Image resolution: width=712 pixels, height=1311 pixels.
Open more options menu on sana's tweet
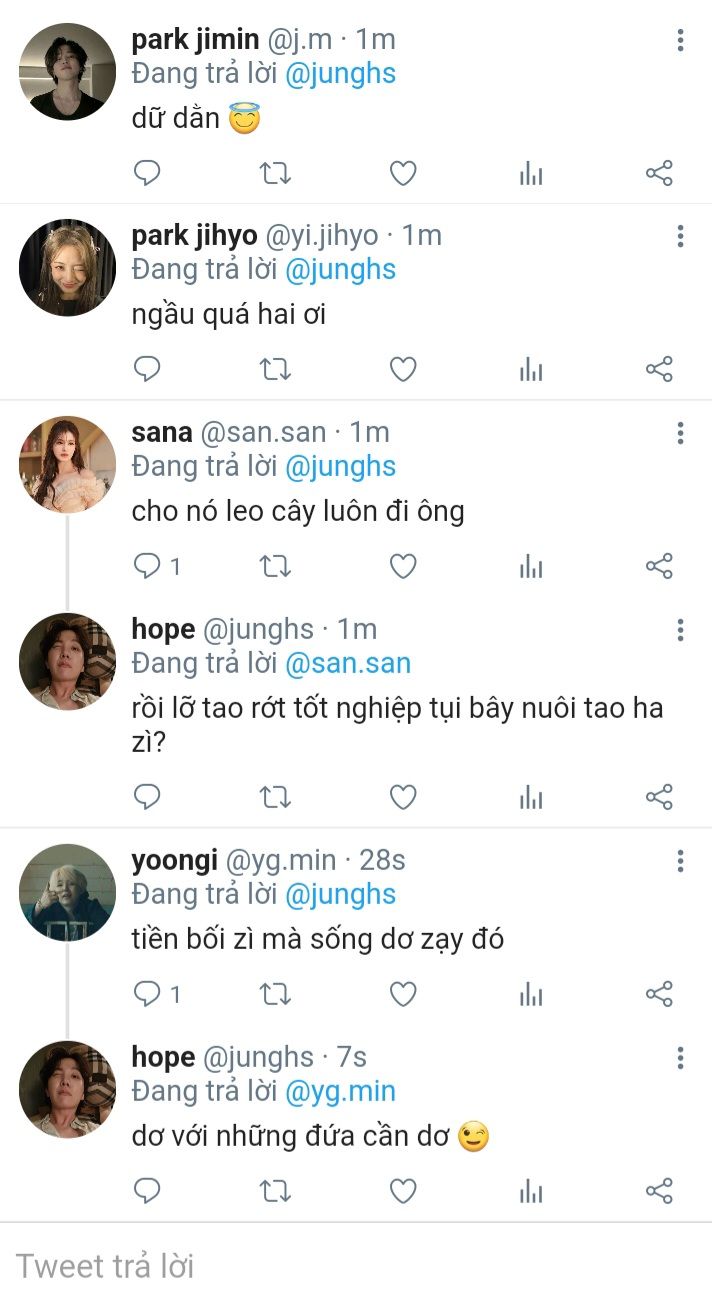coord(680,433)
